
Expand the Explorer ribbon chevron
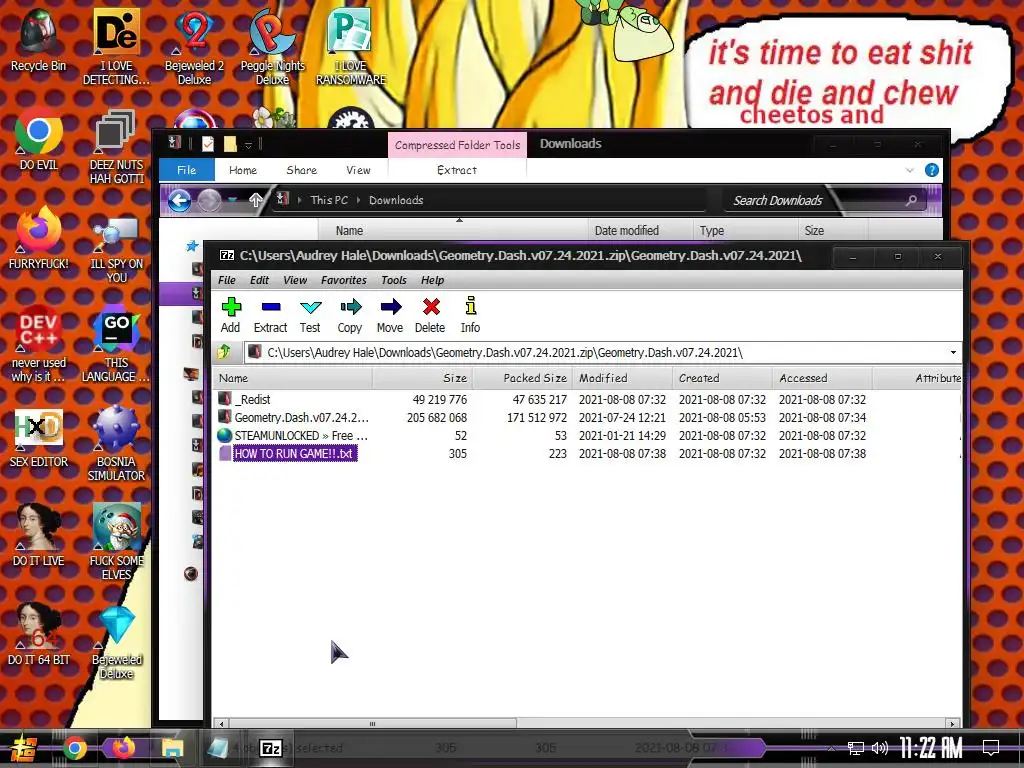point(910,170)
